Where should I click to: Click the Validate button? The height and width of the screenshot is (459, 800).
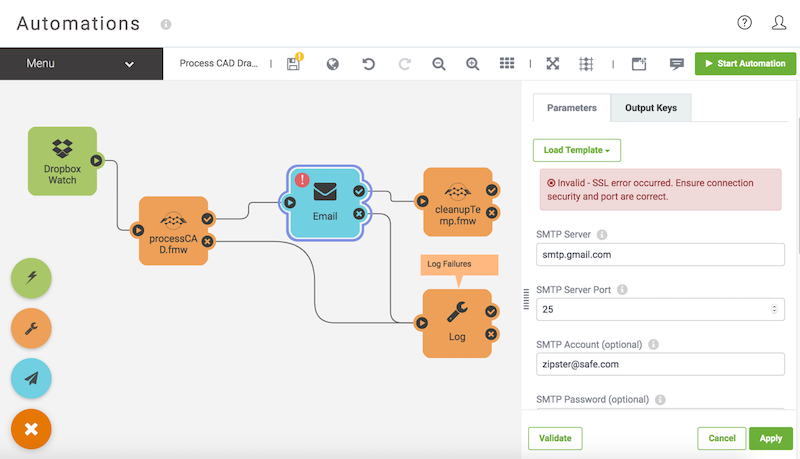pyautogui.click(x=555, y=438)
